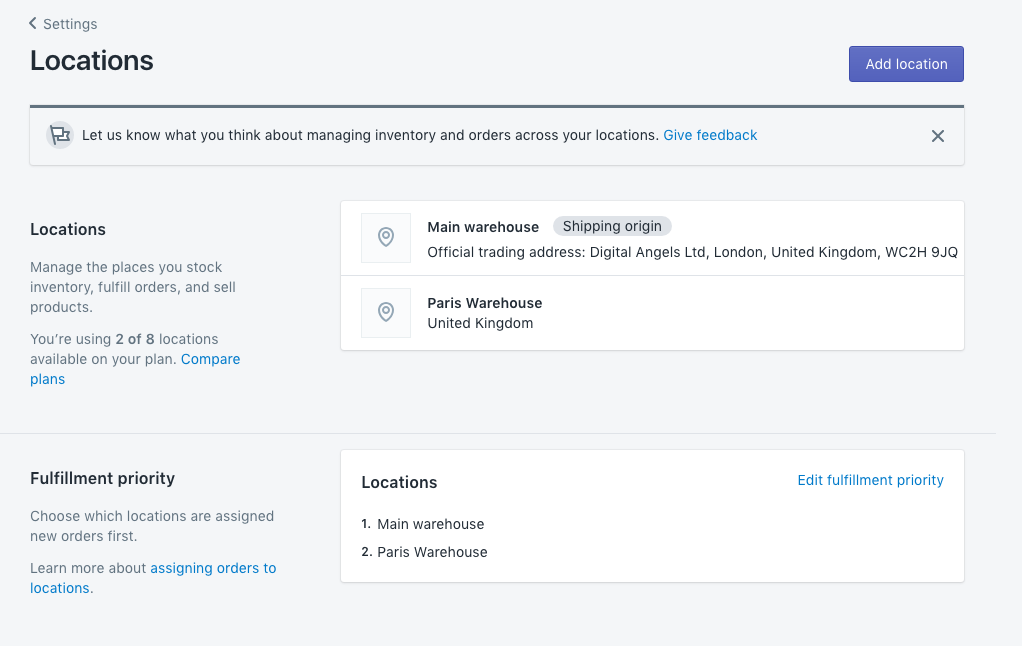The height and width of the screenshot is (646, 1022).
Task: Click the Main warehouse location pin icon
Action: tap(386, 237)
